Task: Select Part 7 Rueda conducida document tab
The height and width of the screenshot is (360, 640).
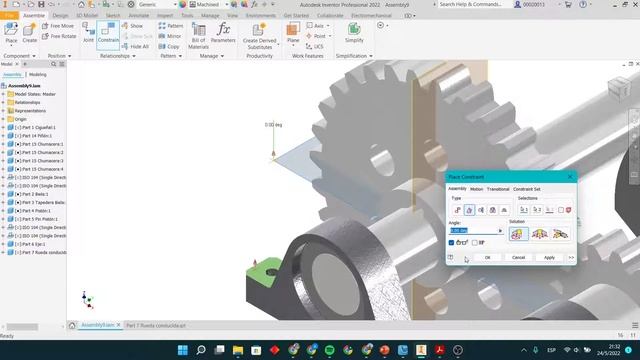Action: pyautogui.click(x=156, y=325)
